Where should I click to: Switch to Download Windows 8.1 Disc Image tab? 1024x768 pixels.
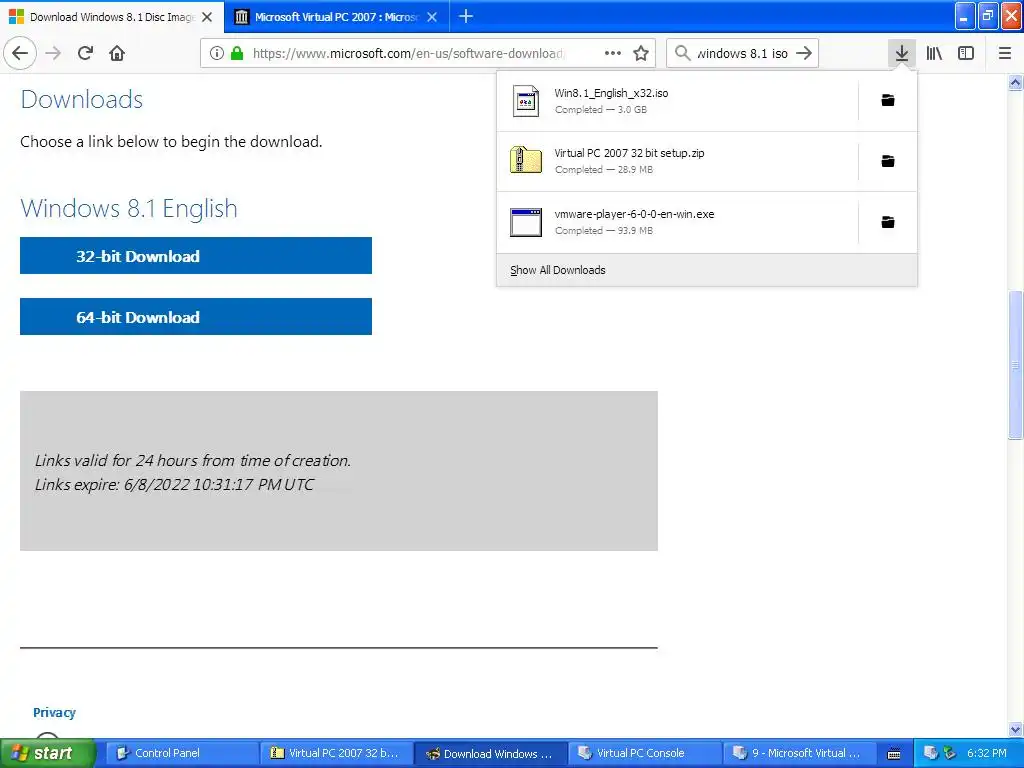click(x=112, y=17)
